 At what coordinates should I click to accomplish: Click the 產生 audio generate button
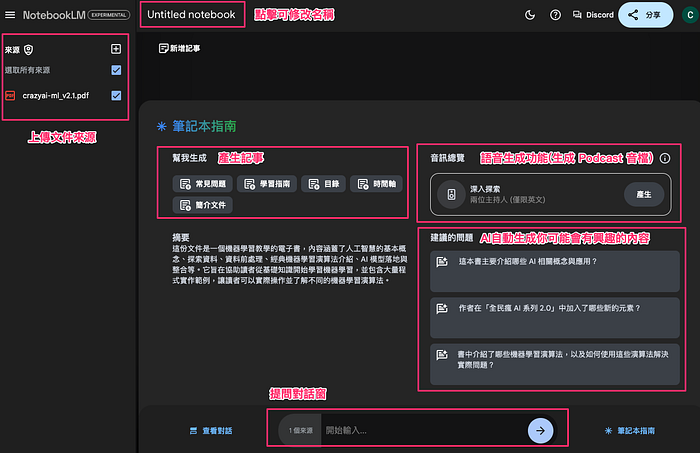pyautogui.click(x=644, y=195)
